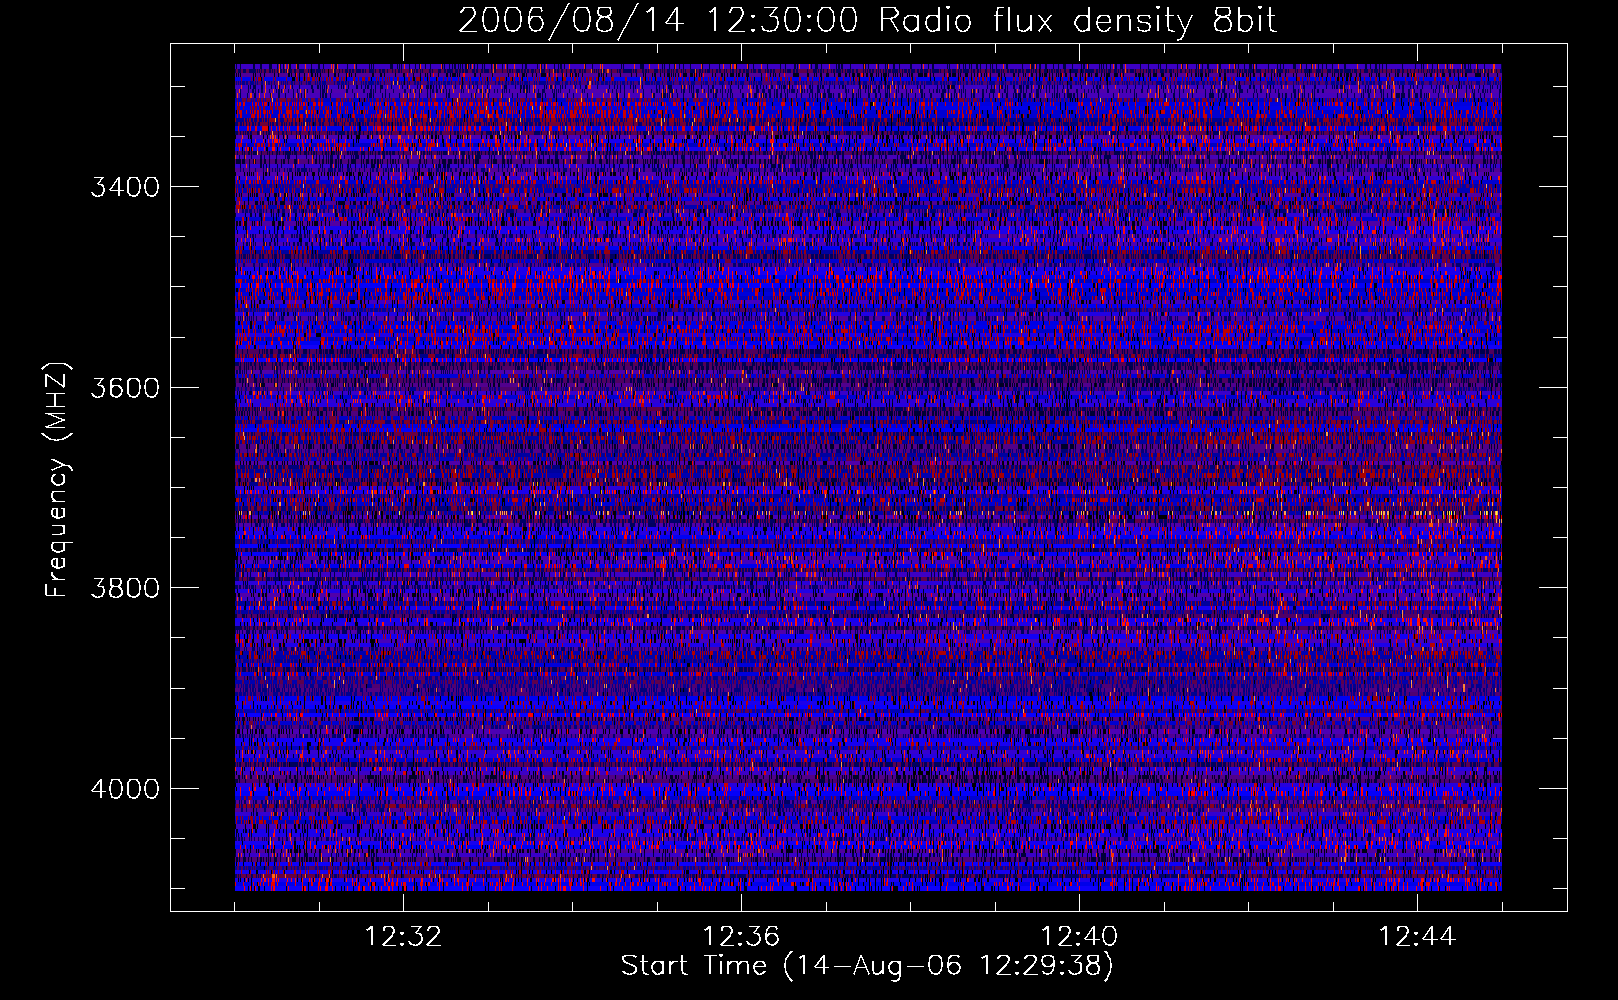Click the 'Start Time (14-Aug-06 12:29:38)' axis label
This screenshot has height=1000, width=1618.
coord(867,966)
